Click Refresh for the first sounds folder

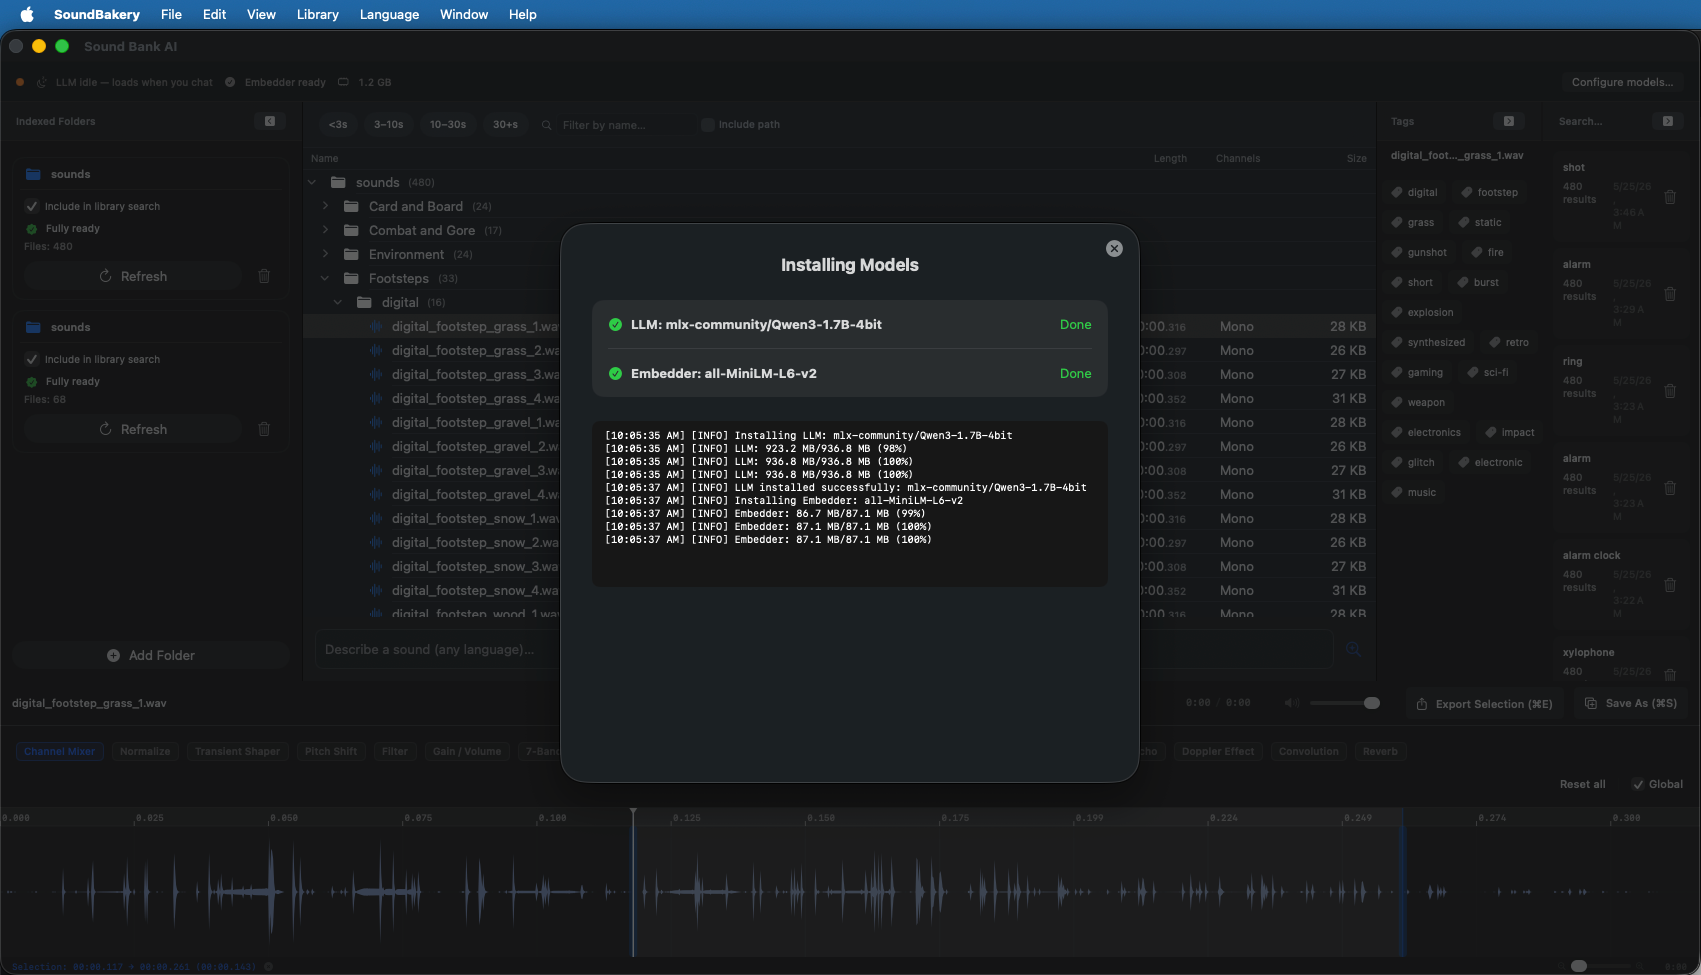133,276
